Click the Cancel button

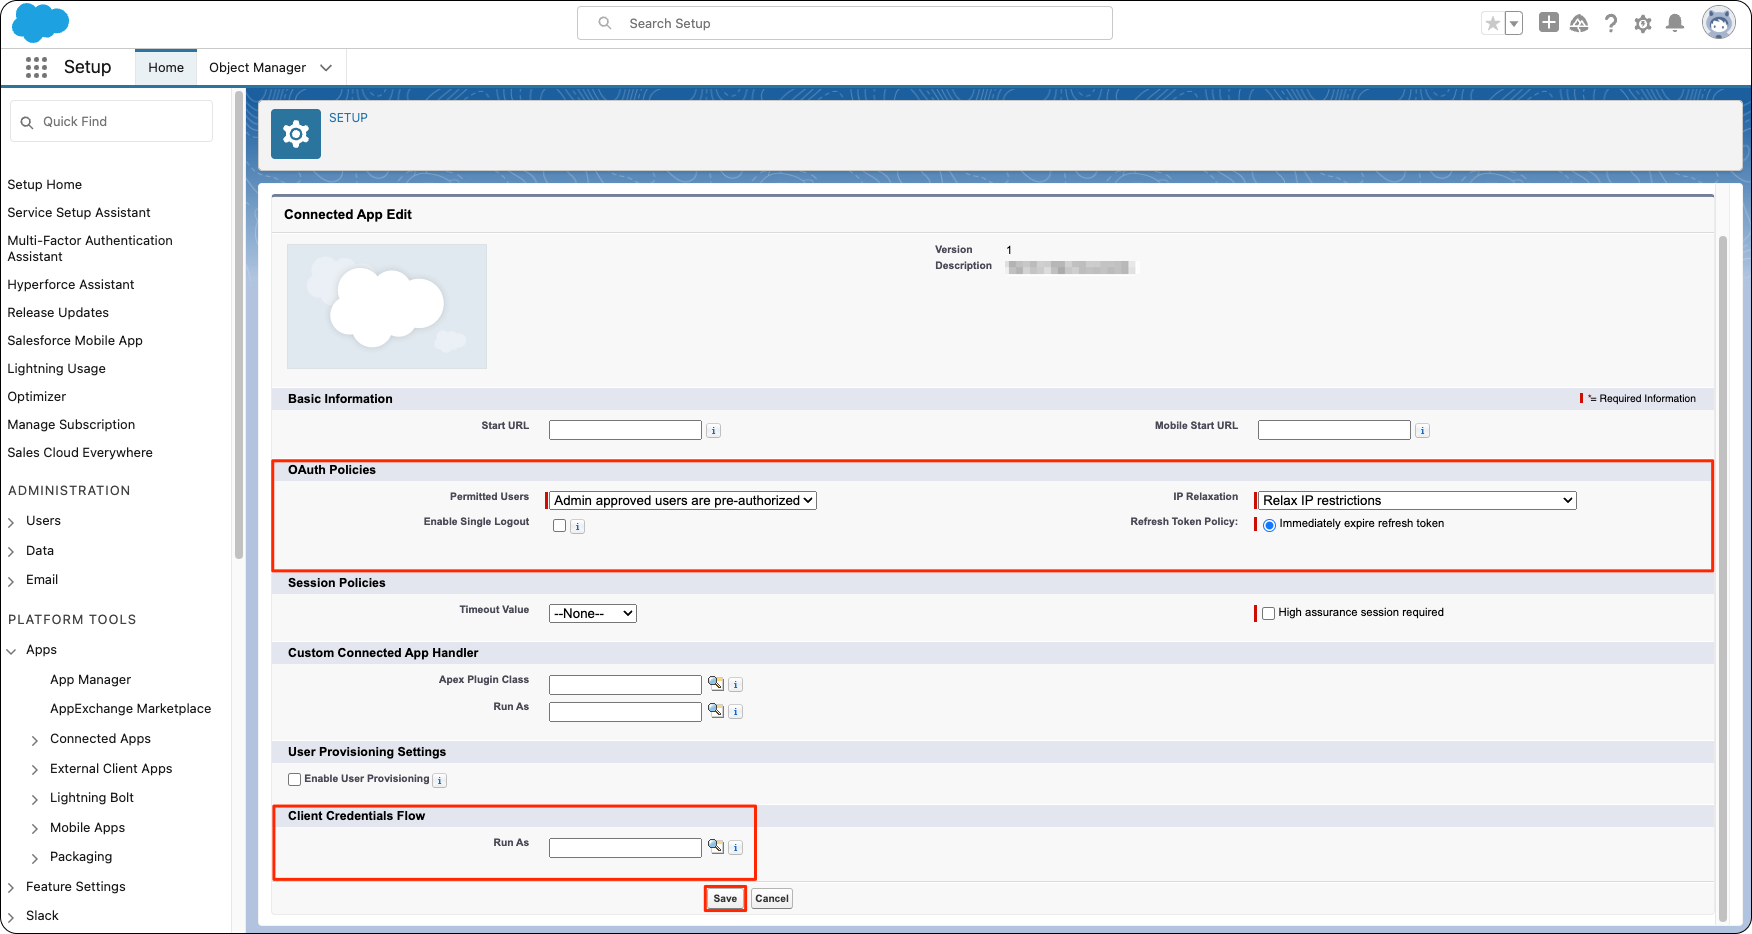(772, 898)
